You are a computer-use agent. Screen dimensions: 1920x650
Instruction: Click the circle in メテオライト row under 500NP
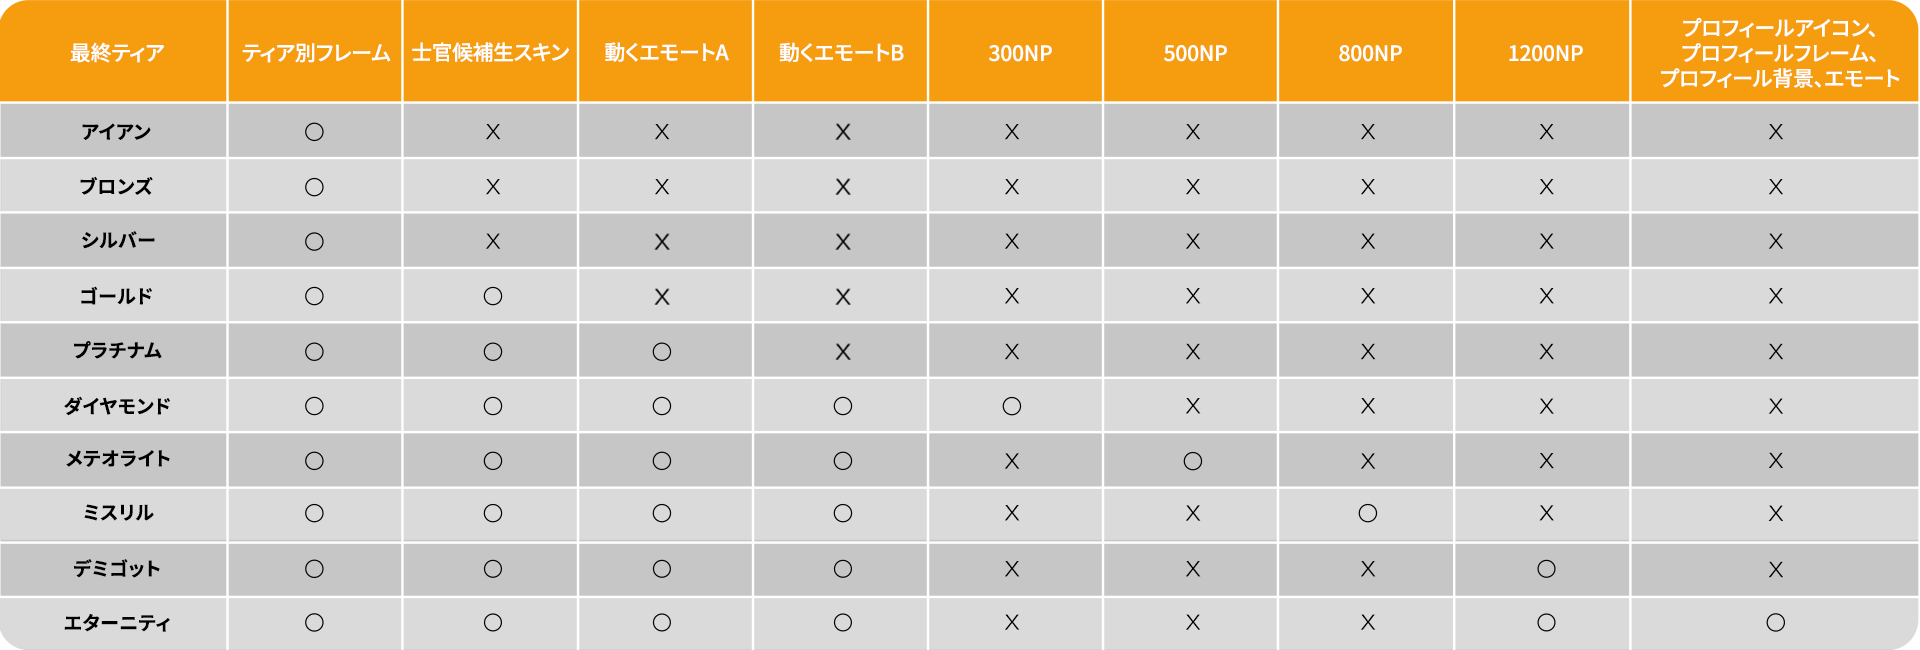pos(1192,461)
